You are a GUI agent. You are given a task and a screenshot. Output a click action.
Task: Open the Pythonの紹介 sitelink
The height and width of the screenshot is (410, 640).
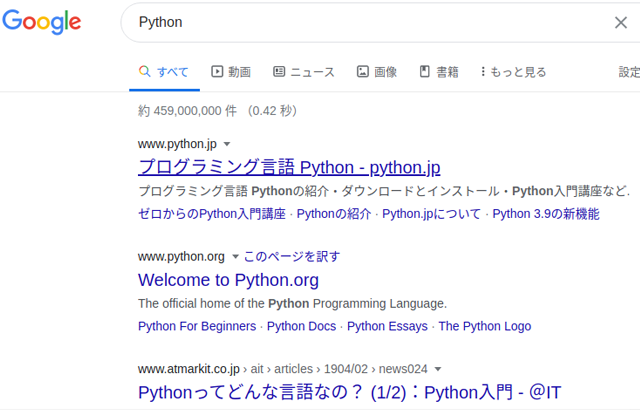click(x=333, y=214)
